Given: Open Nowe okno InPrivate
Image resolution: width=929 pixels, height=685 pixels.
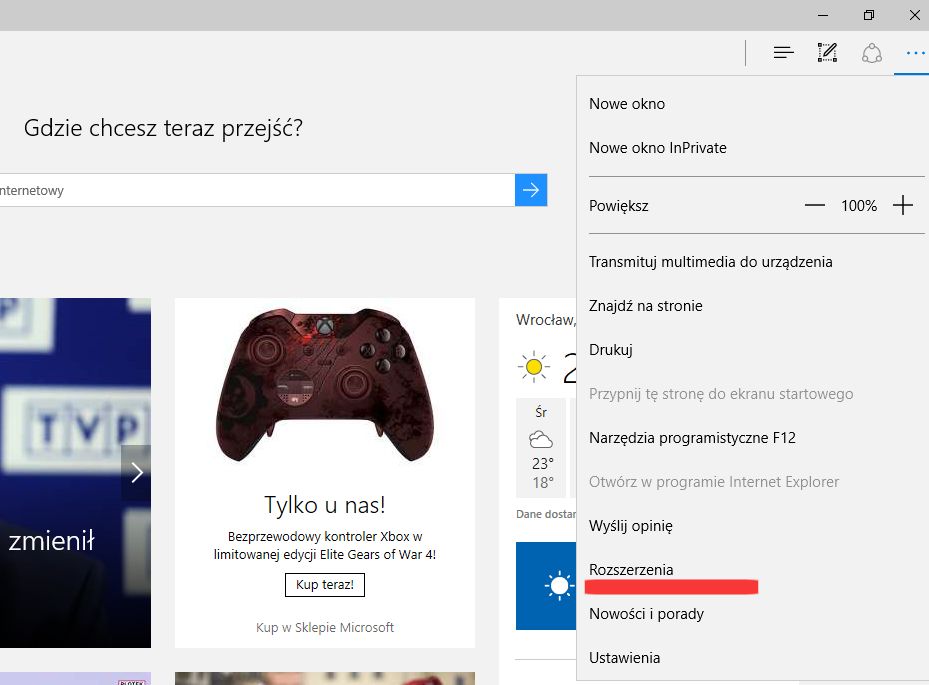Looking at the screenshot, I should pyautogui.click(x=658, y=148).
